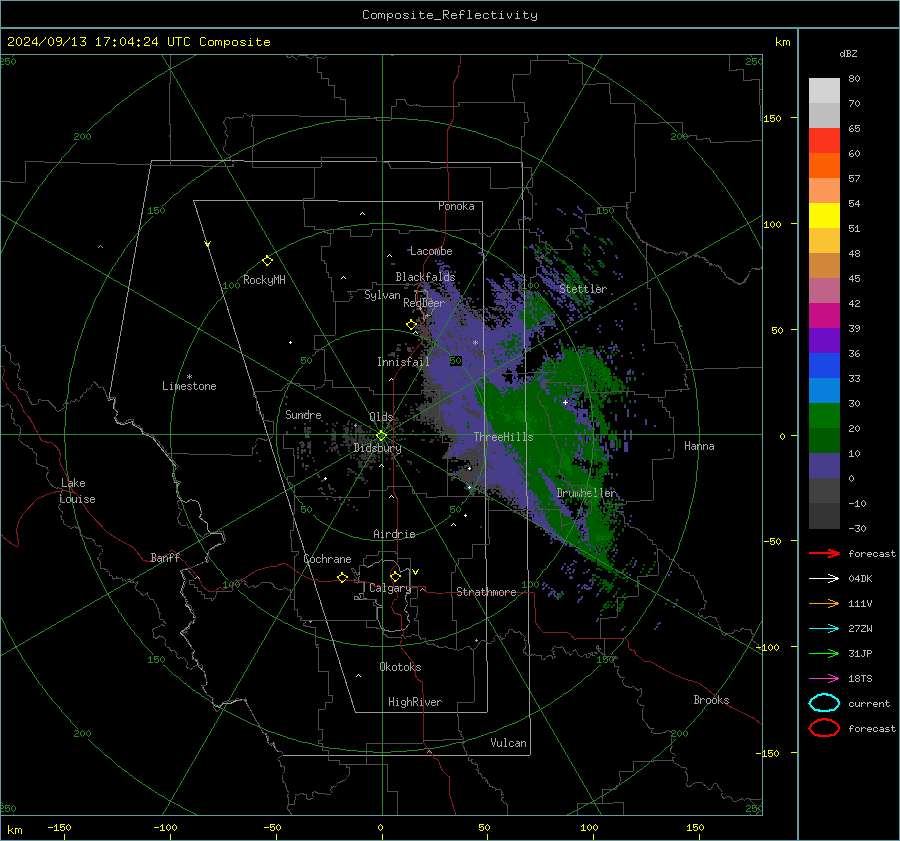Click the Drumheller city label
The width and height of the screenshot is (900, 841).
(x=586, y=493)
